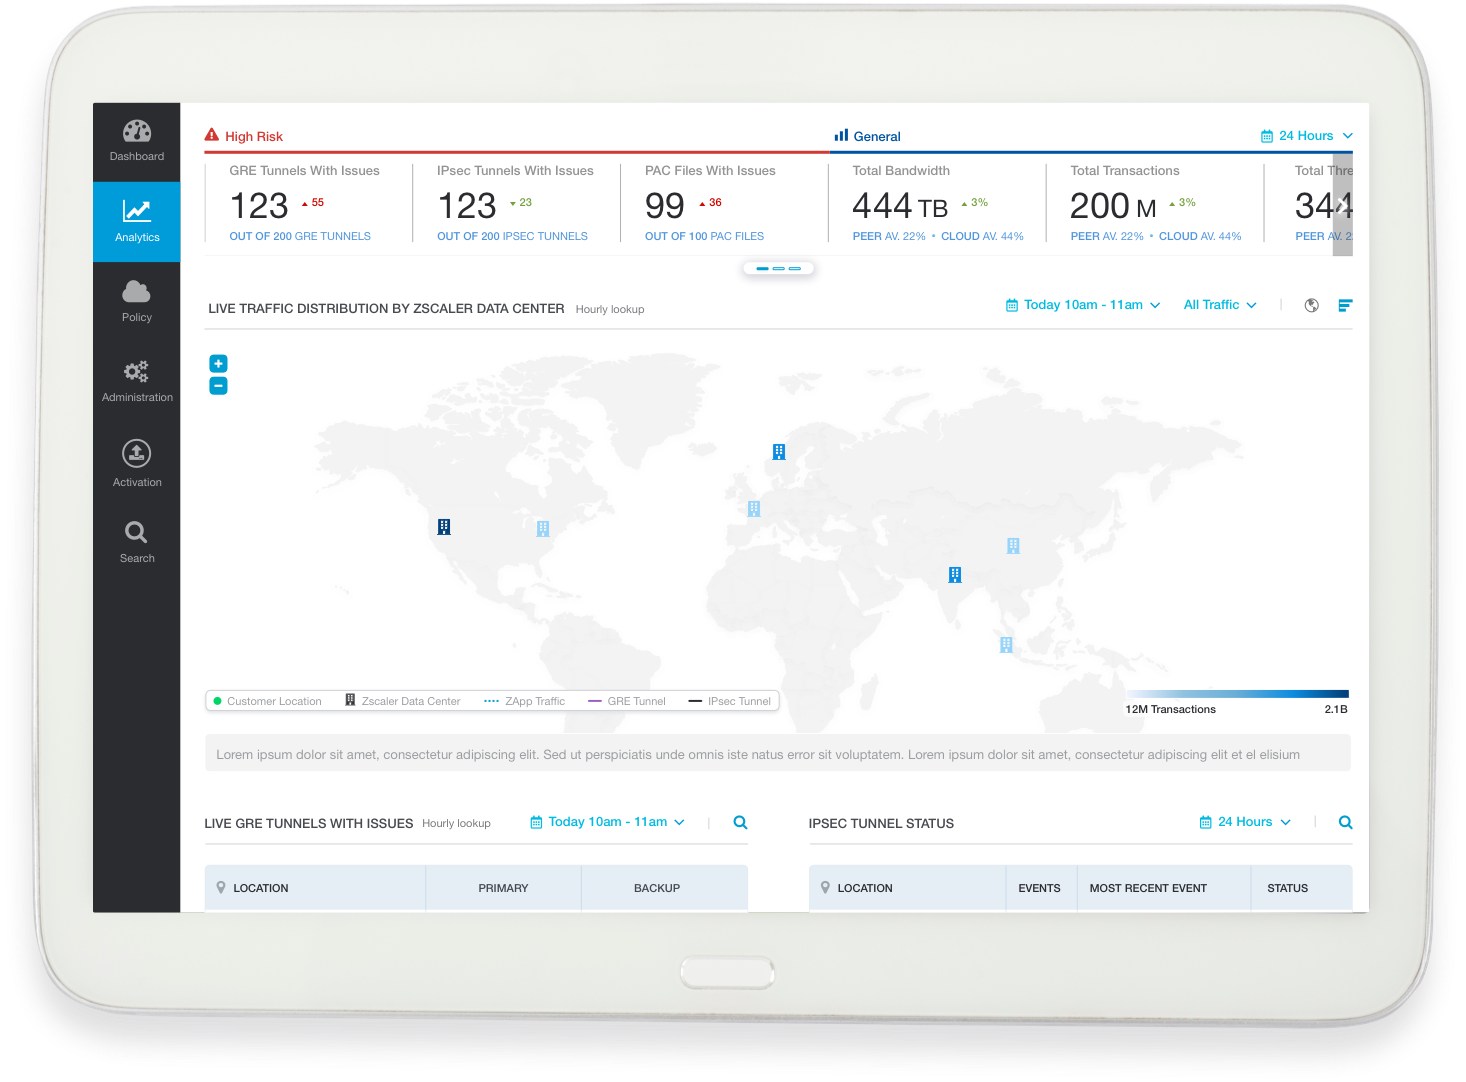The width and height of the screenshot is (1466, 1082).
Task: Click the transactions color gradient scale
Action: (x=1236, y=693)
